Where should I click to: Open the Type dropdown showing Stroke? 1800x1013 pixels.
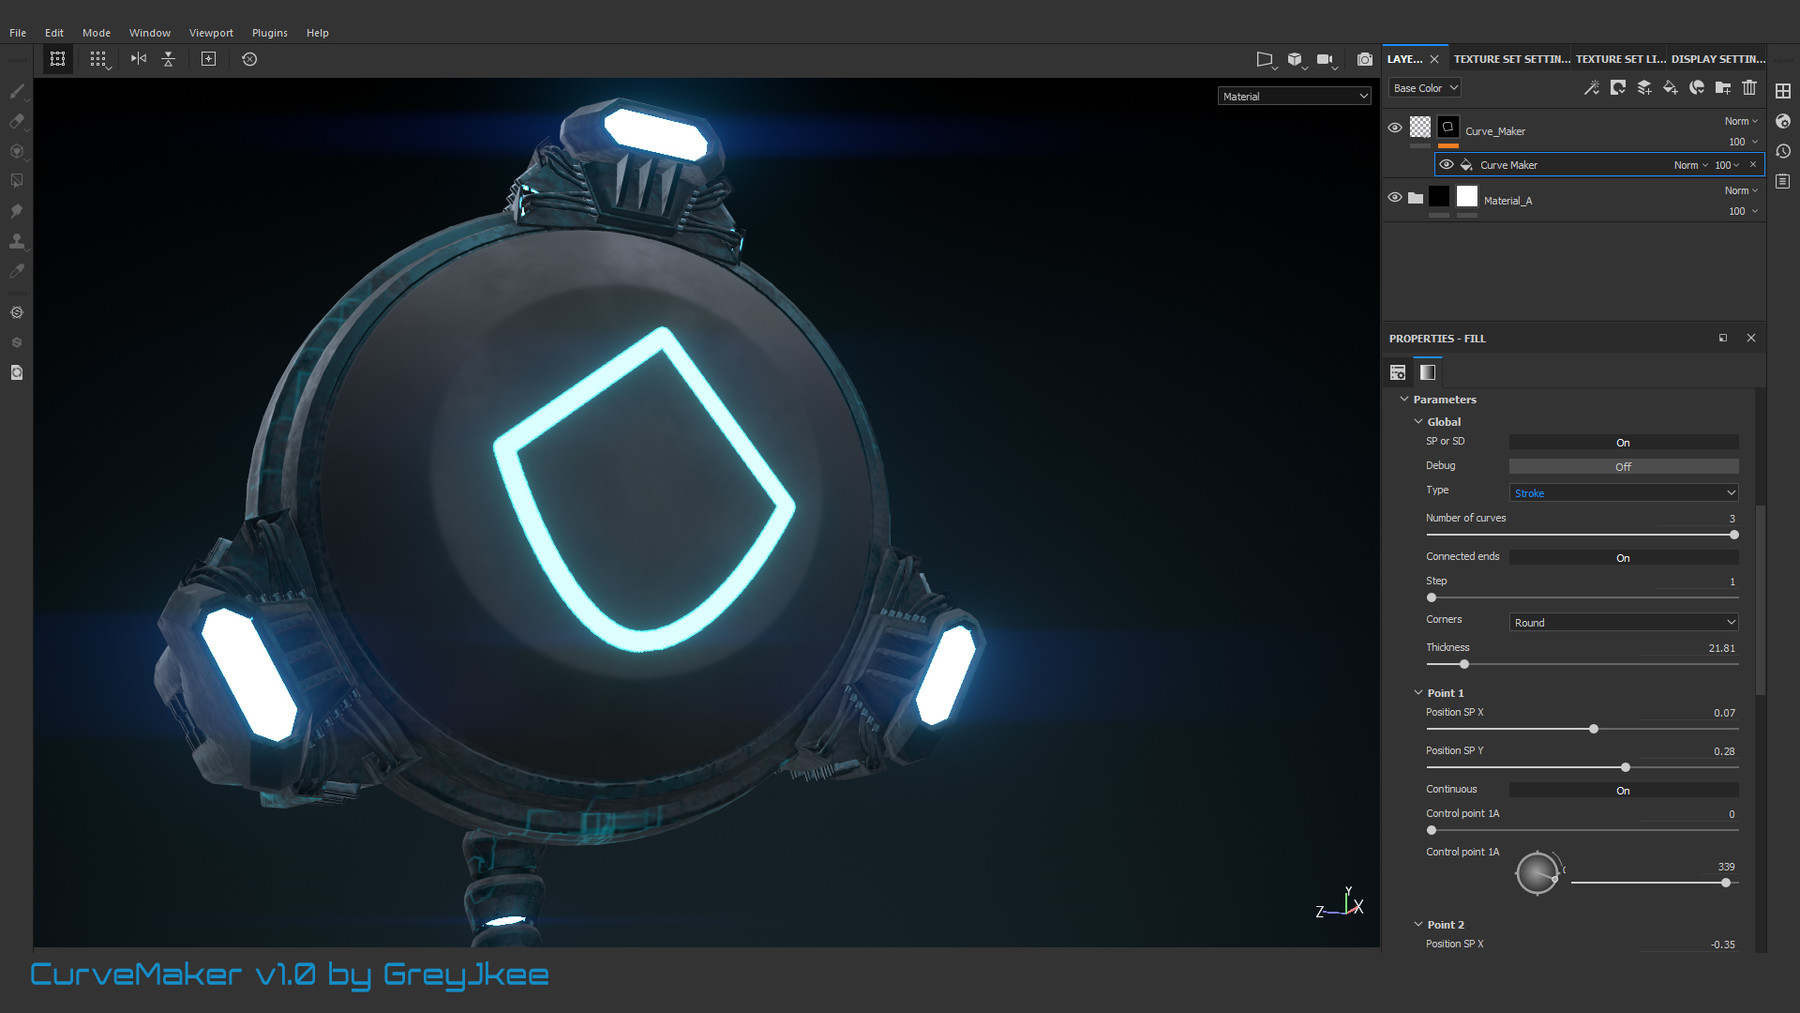(1622, 492)
